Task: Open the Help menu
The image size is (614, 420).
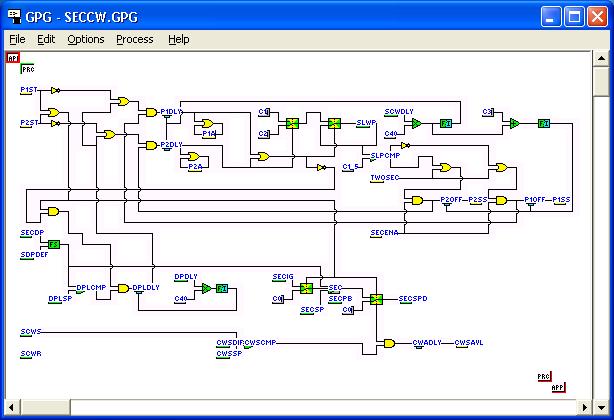Action: 178,39
